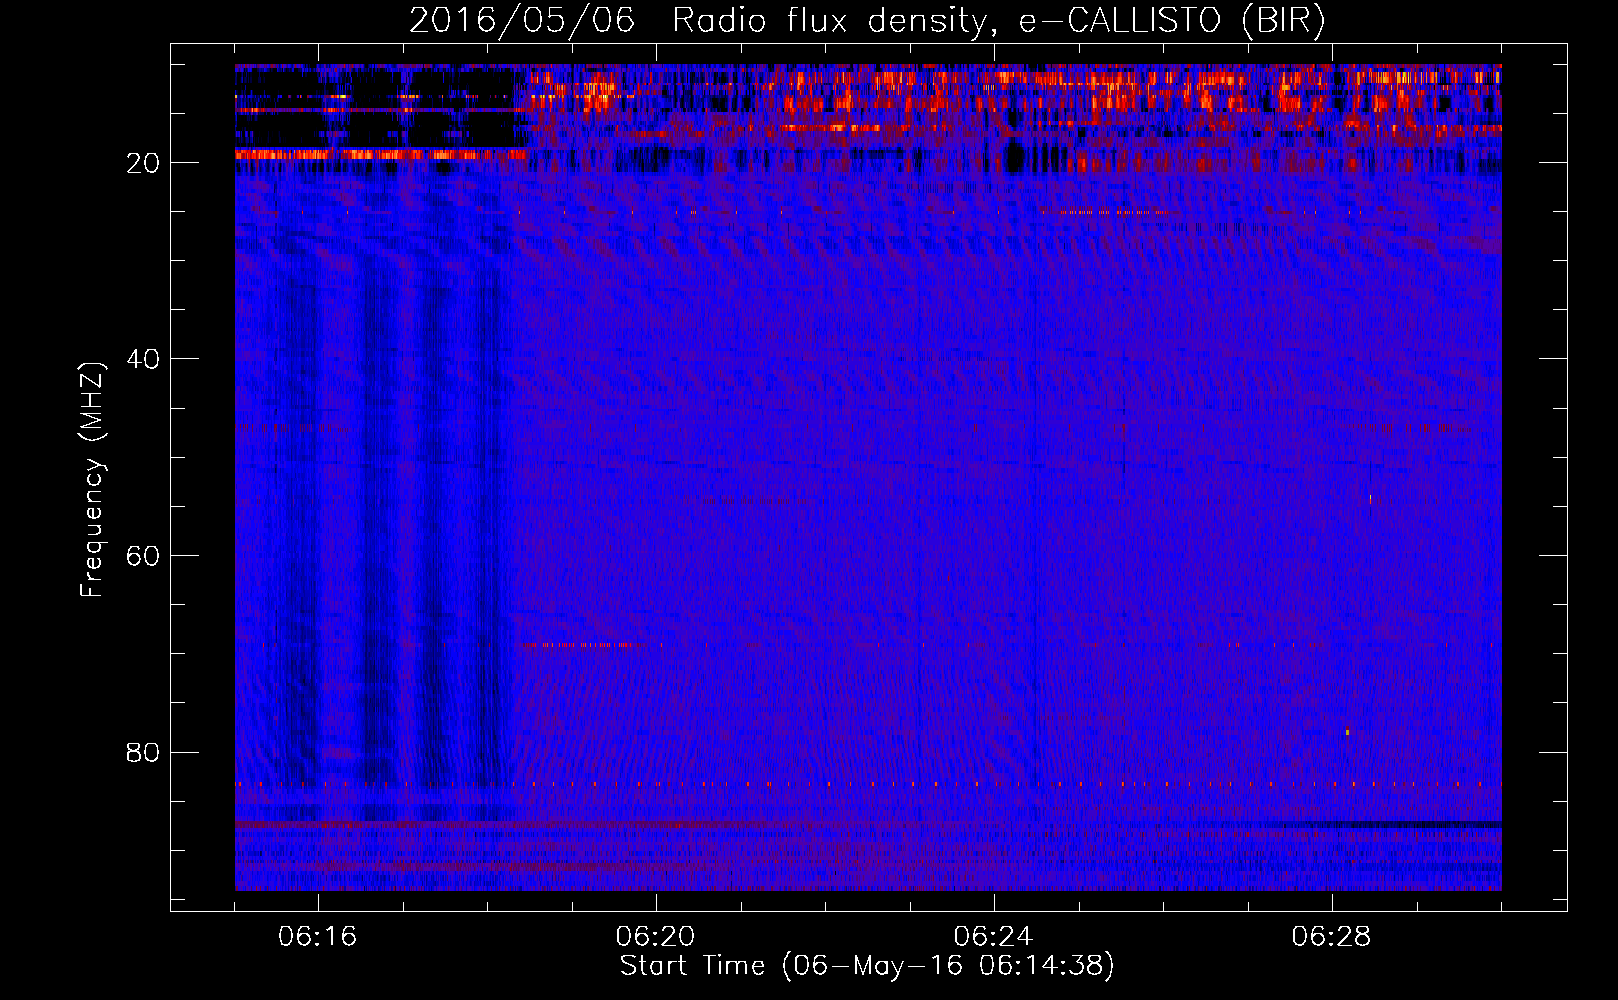Screen dimensions: 1618x1000
Task: Click the 60 frequency axis label
Action: (x=144, y=556)
